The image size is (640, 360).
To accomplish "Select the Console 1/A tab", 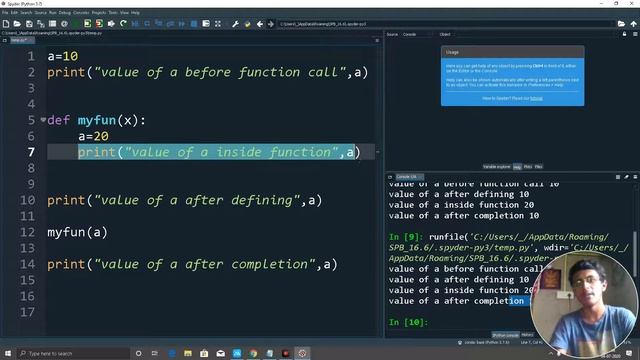I will pyautogui.click(x=409, y=177).
